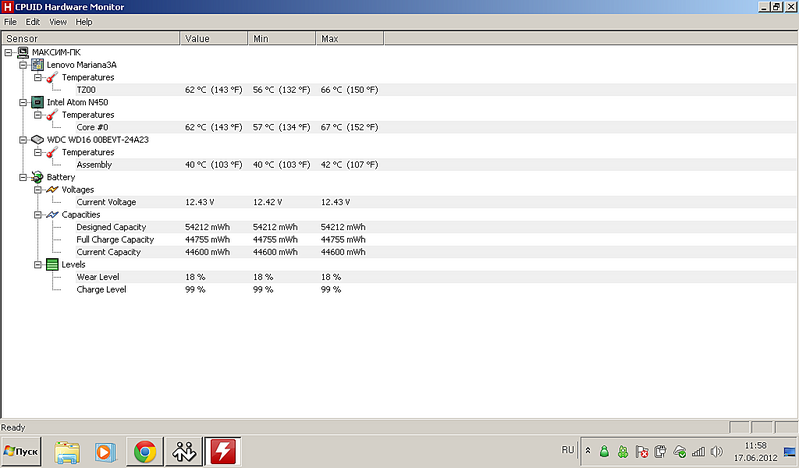Click the RU language indicator in tray

[568, 451]
